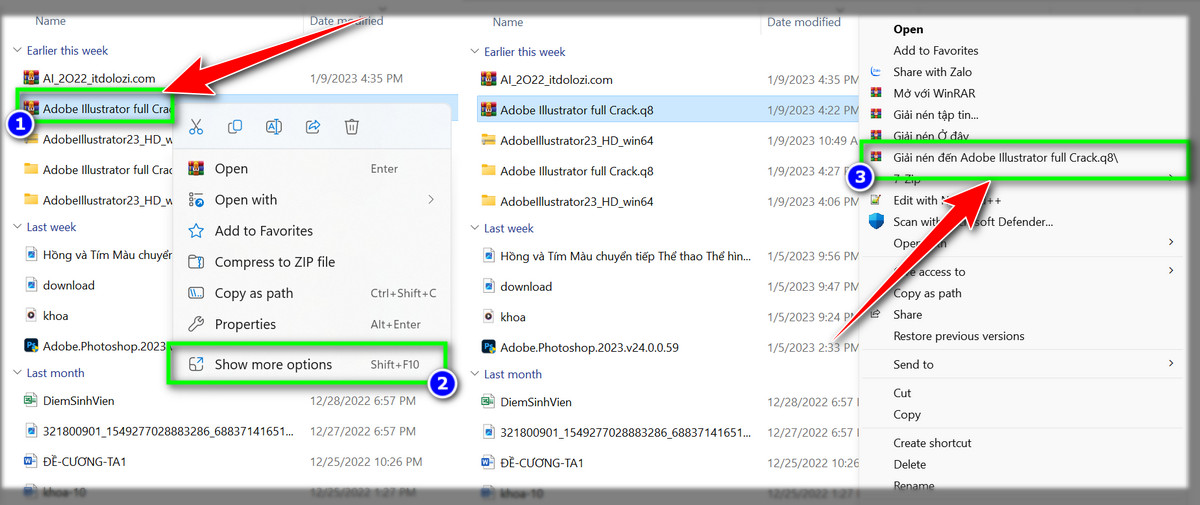
Task: Click the Cut scissors icon in the left context menu
Action: [x=196, y=127]
